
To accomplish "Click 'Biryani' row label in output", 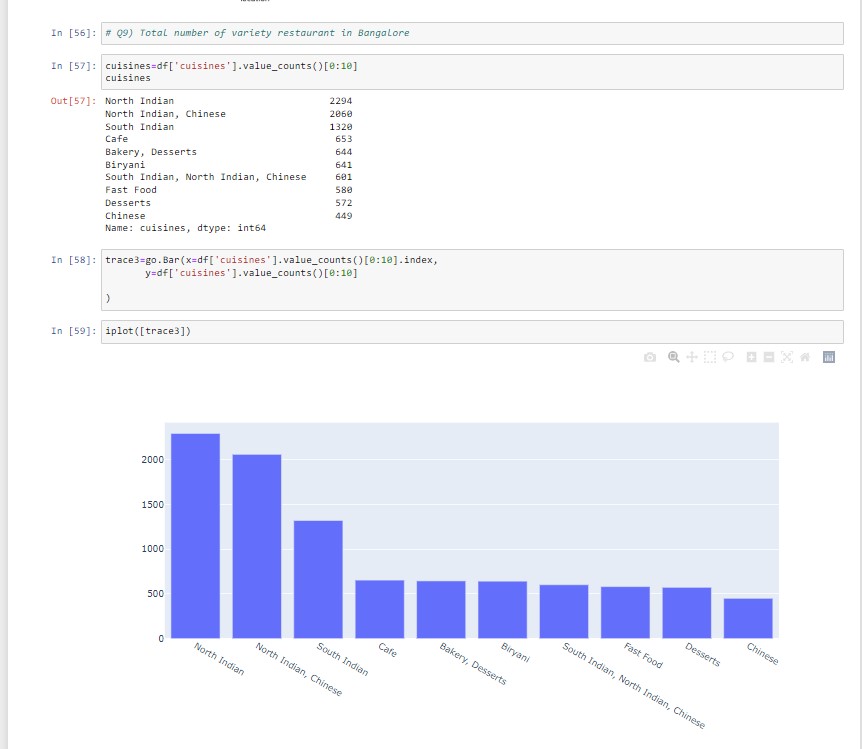I will tap(125, 165).
